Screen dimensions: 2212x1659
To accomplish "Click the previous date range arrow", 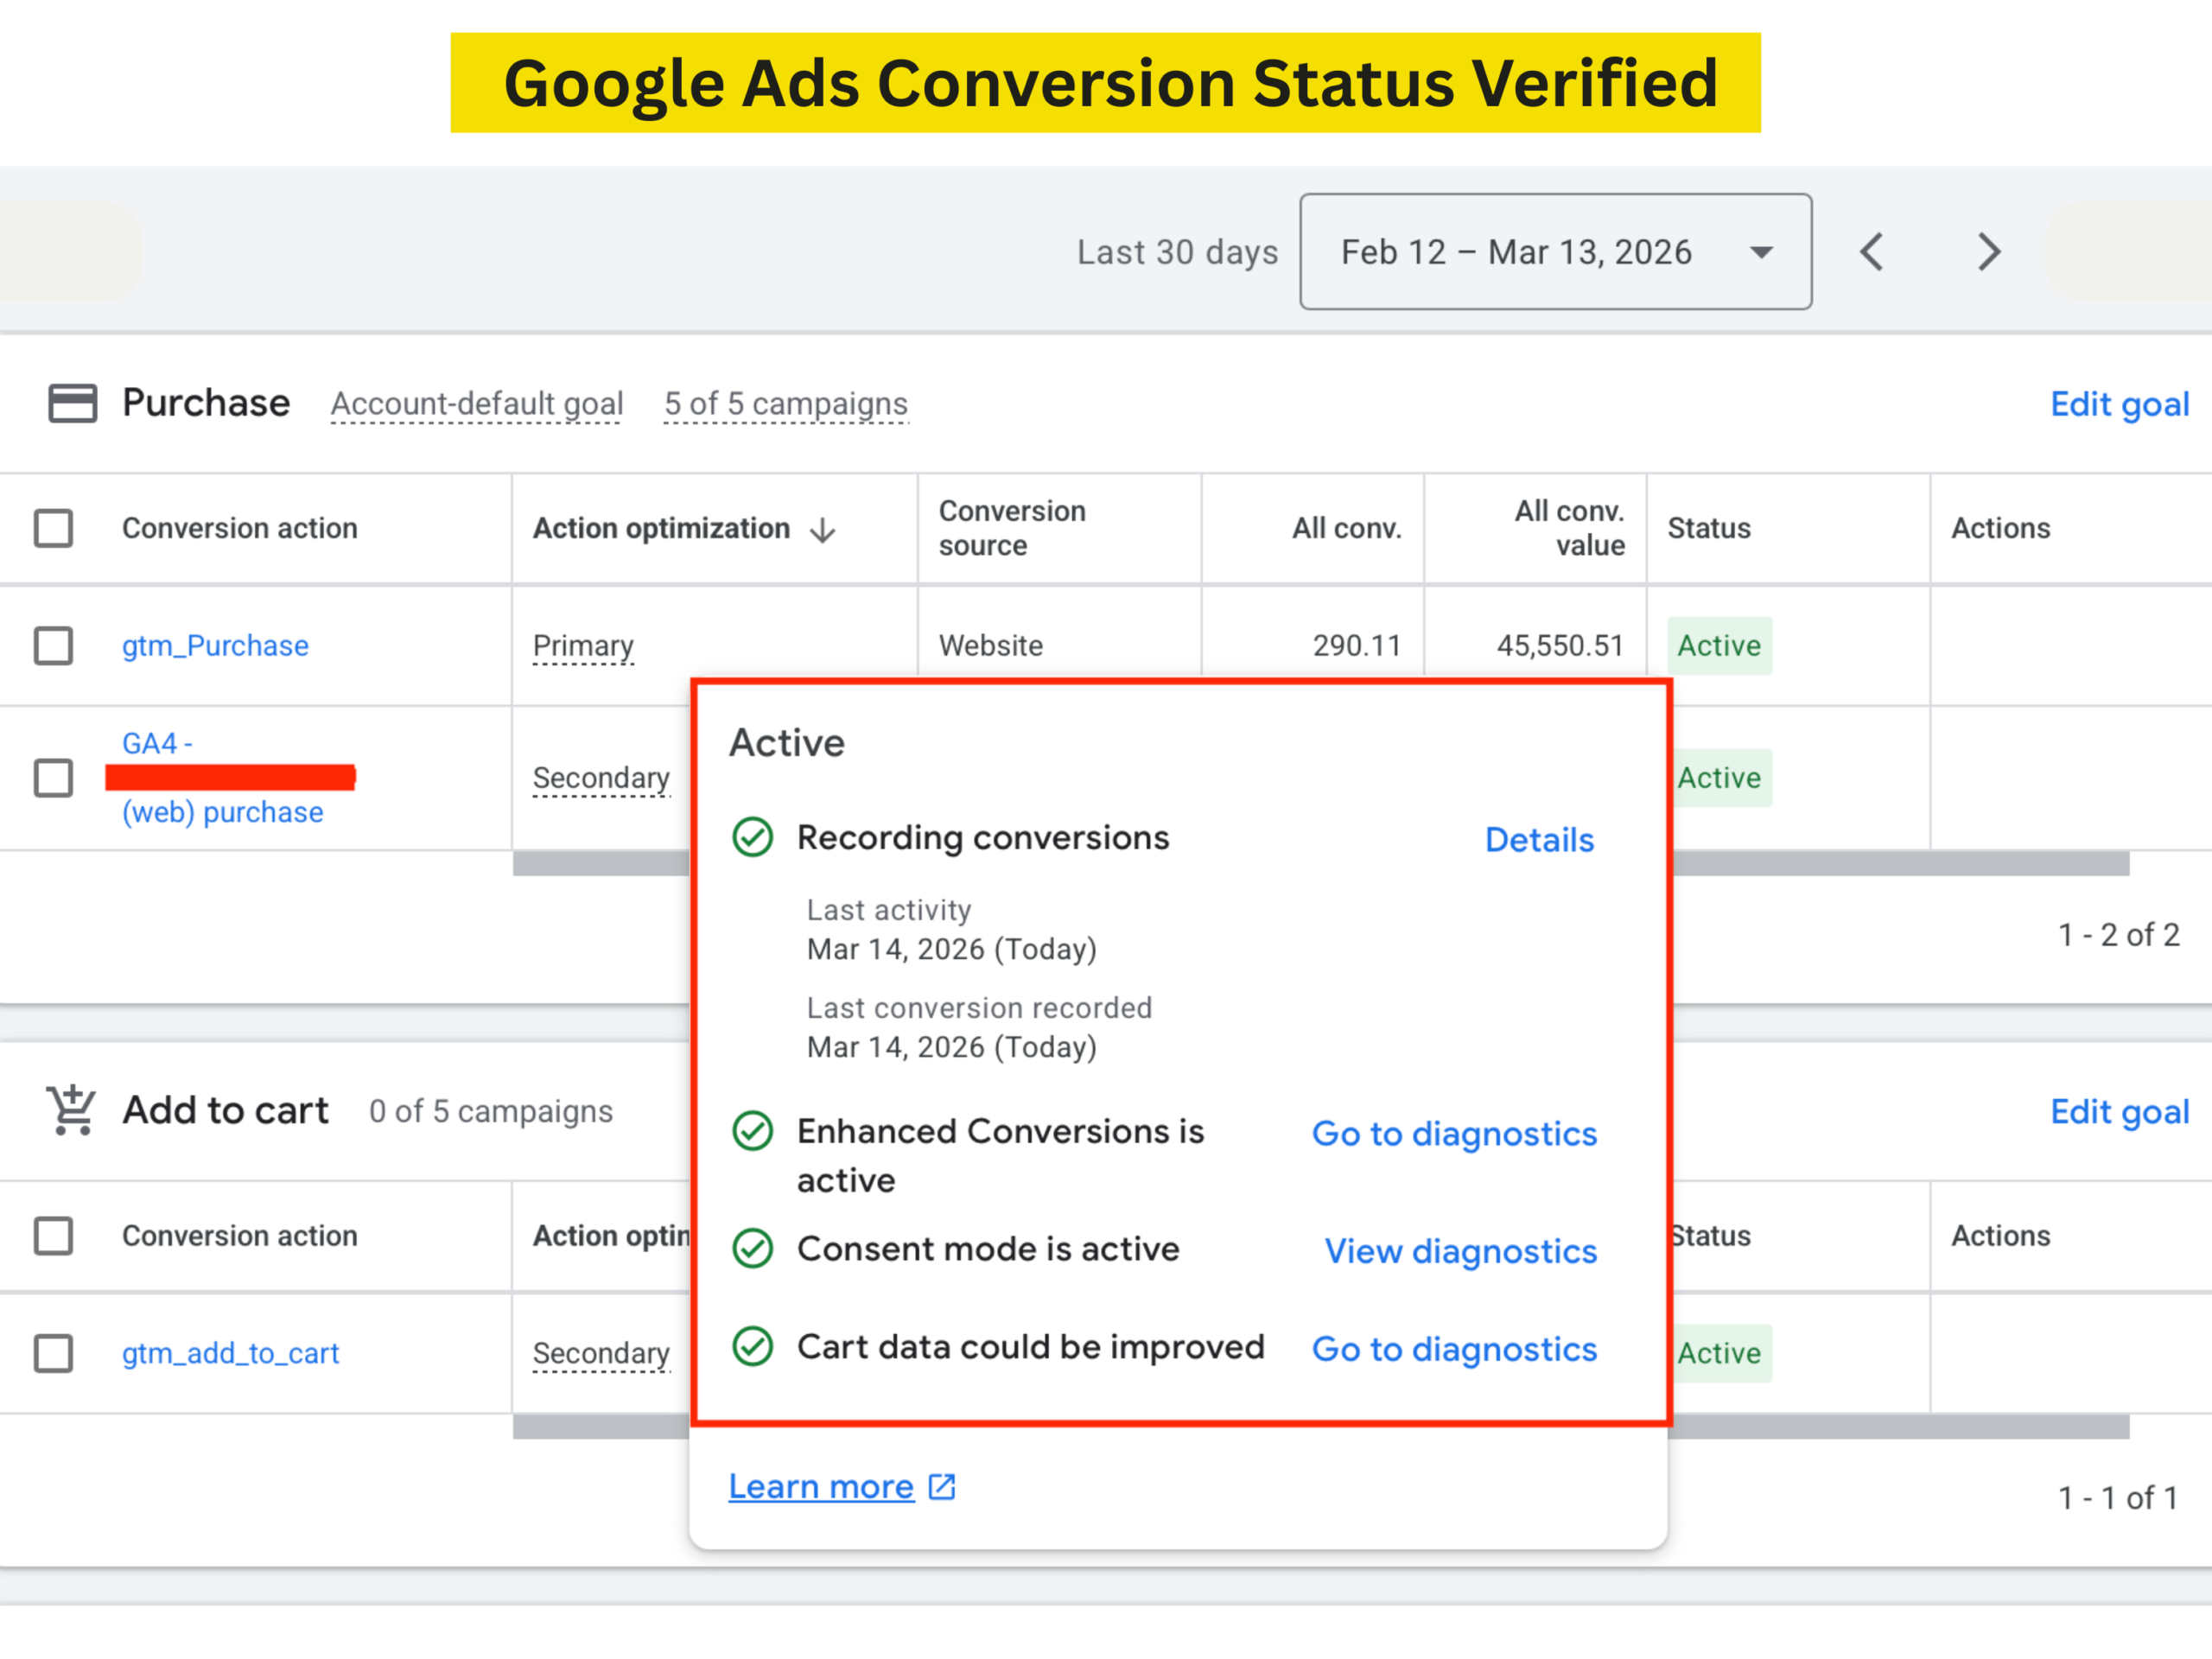I will click(x=1872, y=252).
